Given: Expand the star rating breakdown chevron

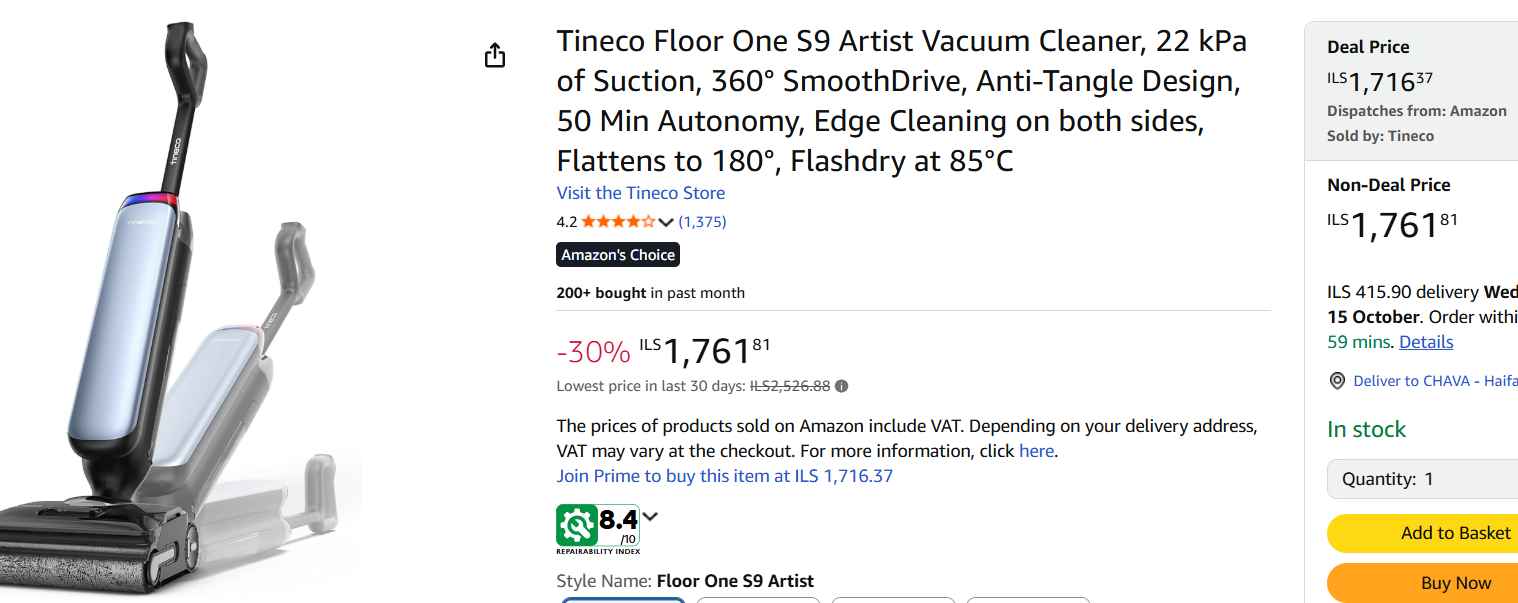Looking at the screenshot, I should click(666, 222).
